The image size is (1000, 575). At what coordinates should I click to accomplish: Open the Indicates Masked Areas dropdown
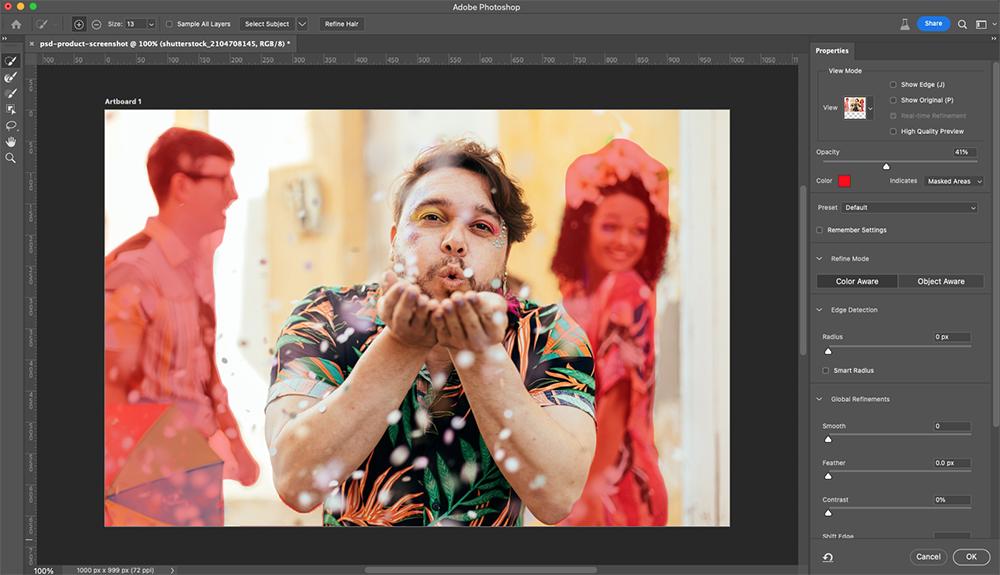click(x=953, y=181)
